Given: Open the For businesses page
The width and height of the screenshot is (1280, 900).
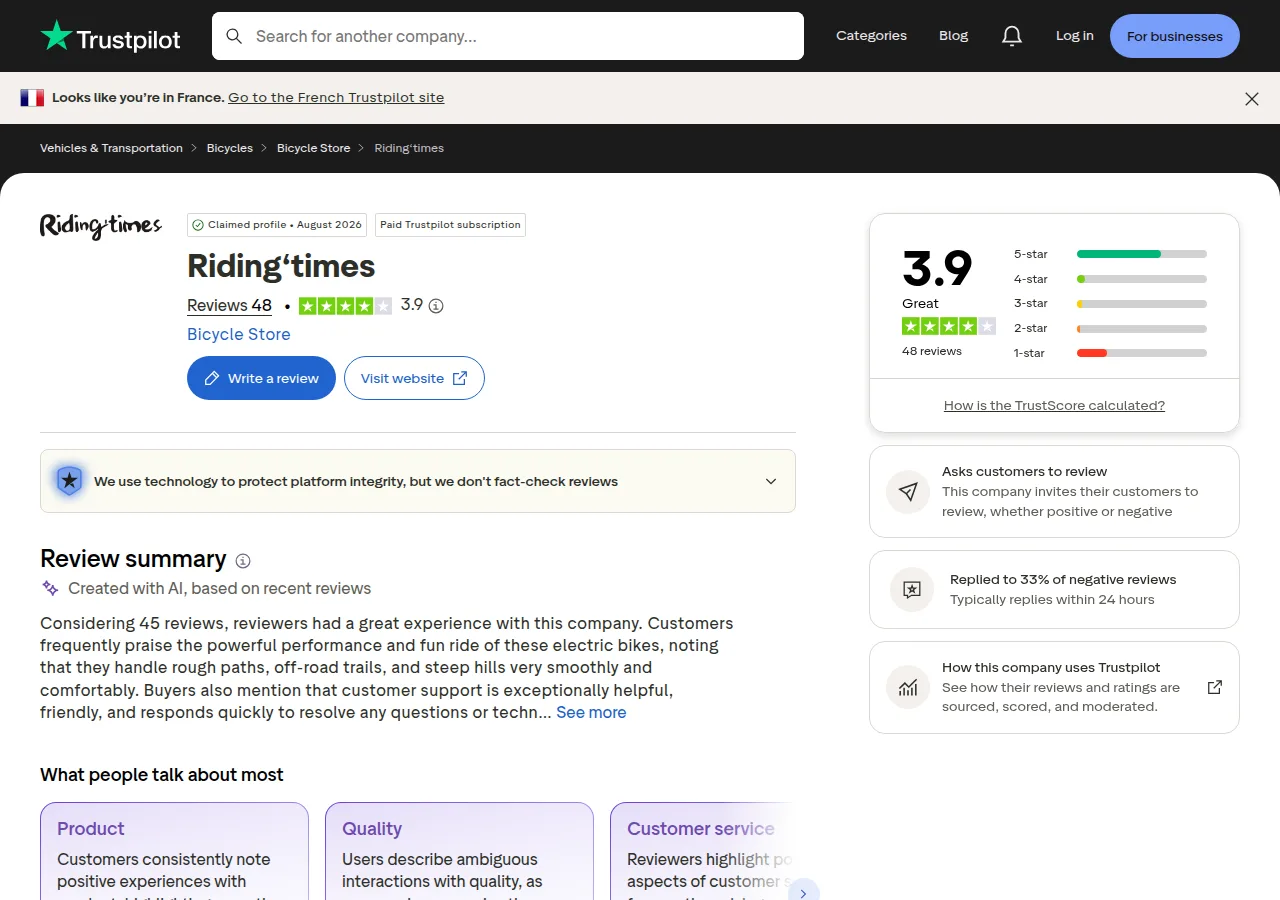Looking at the screenshot, I should coord(1175,36).
